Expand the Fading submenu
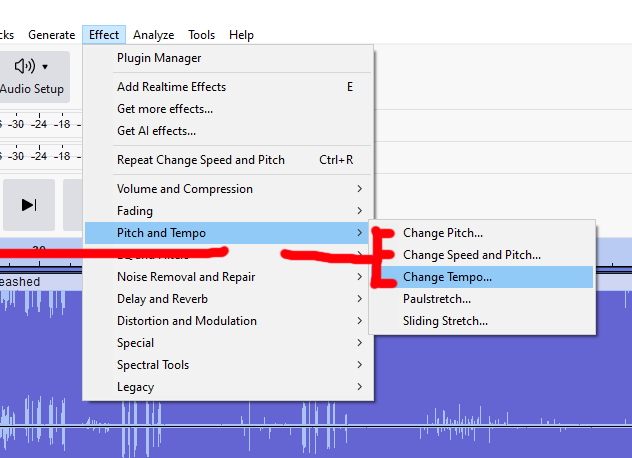This screenshot has height=458, width=632. click(135, 211)
